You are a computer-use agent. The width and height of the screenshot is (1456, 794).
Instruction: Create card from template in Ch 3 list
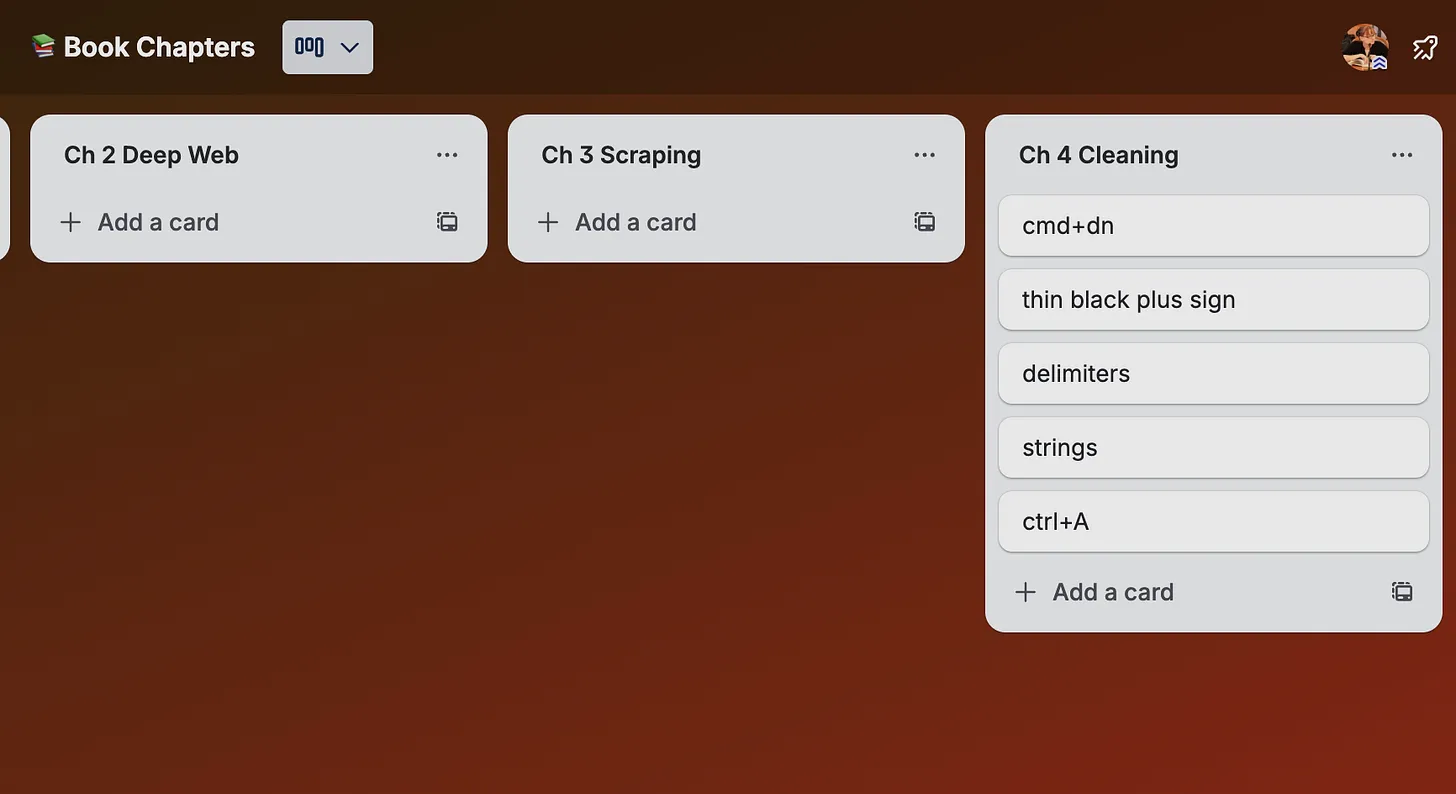[x=925, y=222]
